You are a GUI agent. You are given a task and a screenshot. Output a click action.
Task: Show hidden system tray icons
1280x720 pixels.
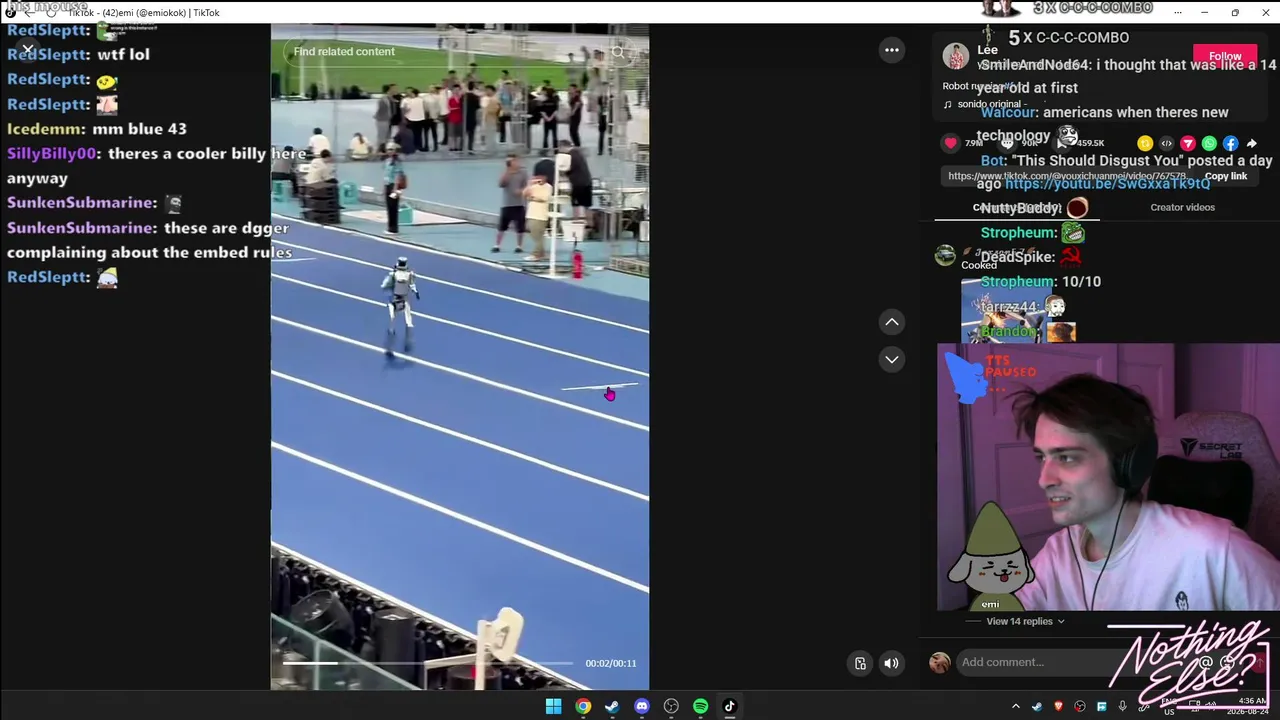(x=1016, y=707)
